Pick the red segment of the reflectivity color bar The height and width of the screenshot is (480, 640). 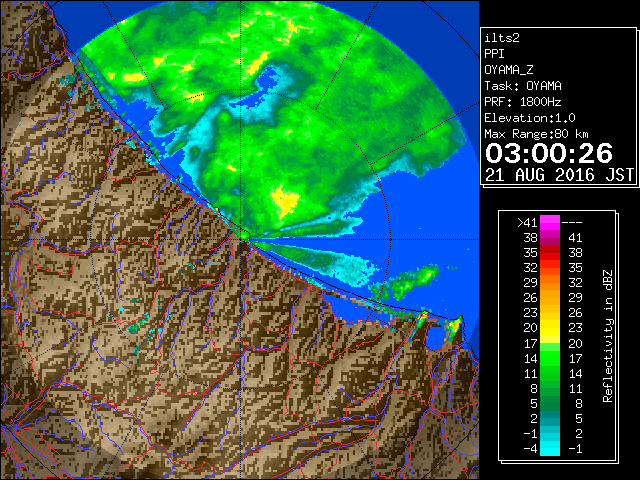coord(549,253)
